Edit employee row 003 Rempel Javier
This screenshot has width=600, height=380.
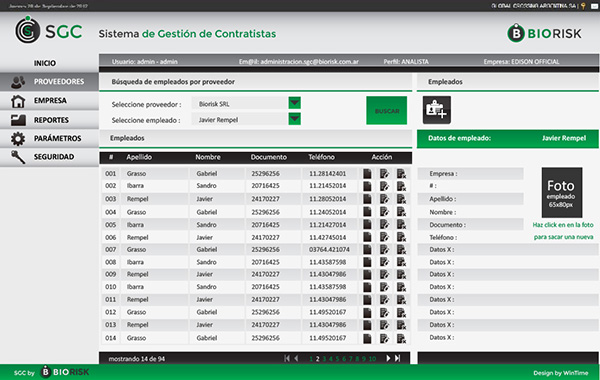[384, 199]
